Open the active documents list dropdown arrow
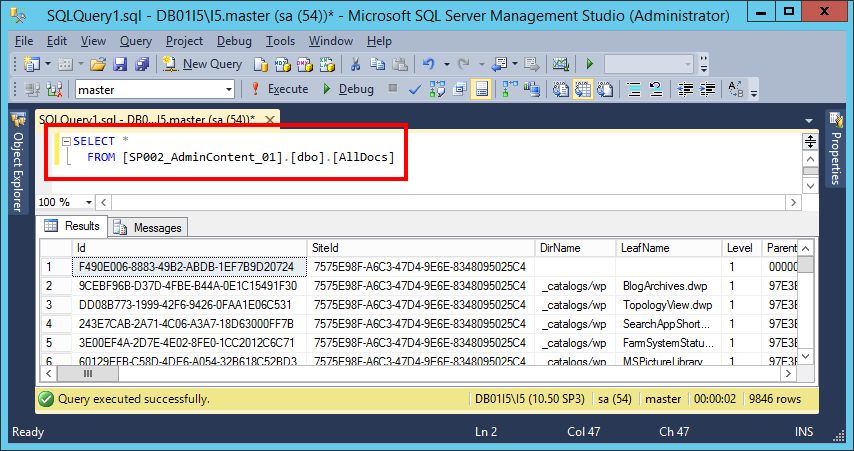 809,120
